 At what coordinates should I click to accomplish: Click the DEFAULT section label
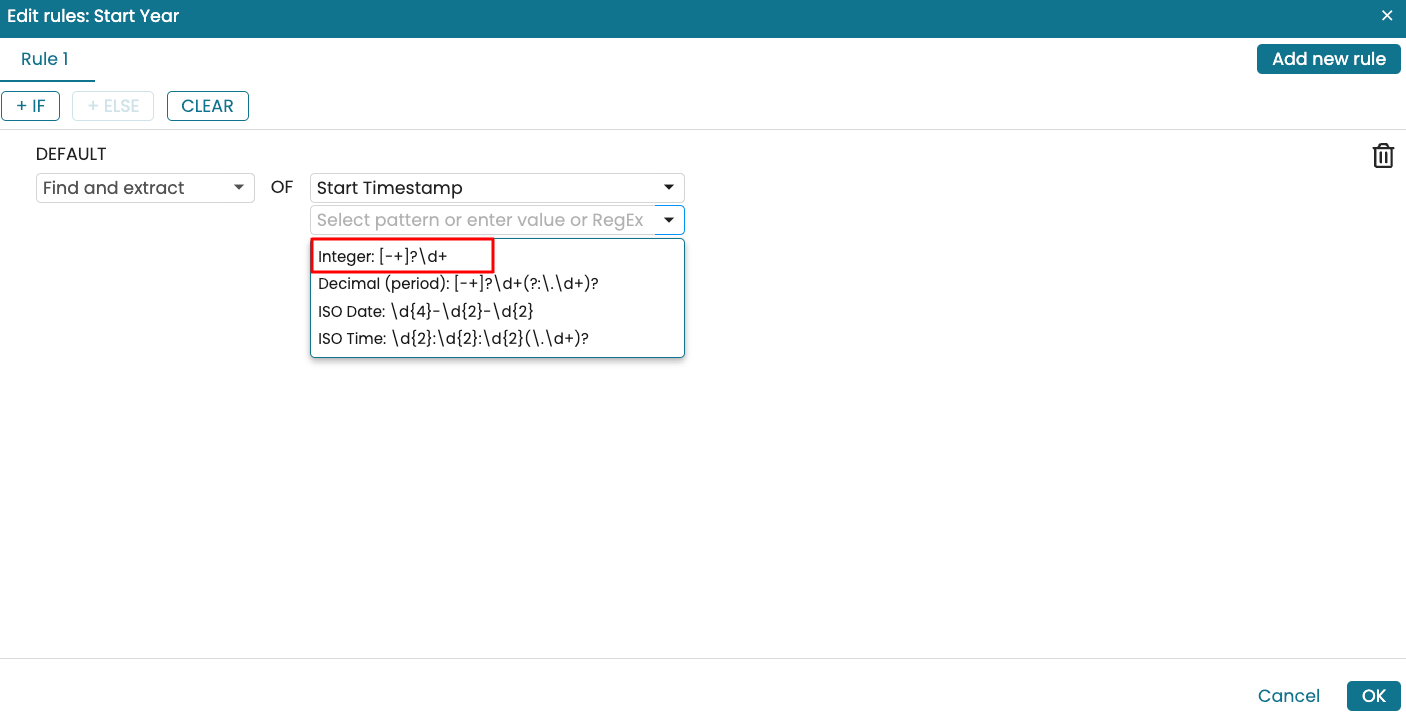click(71, 154)
